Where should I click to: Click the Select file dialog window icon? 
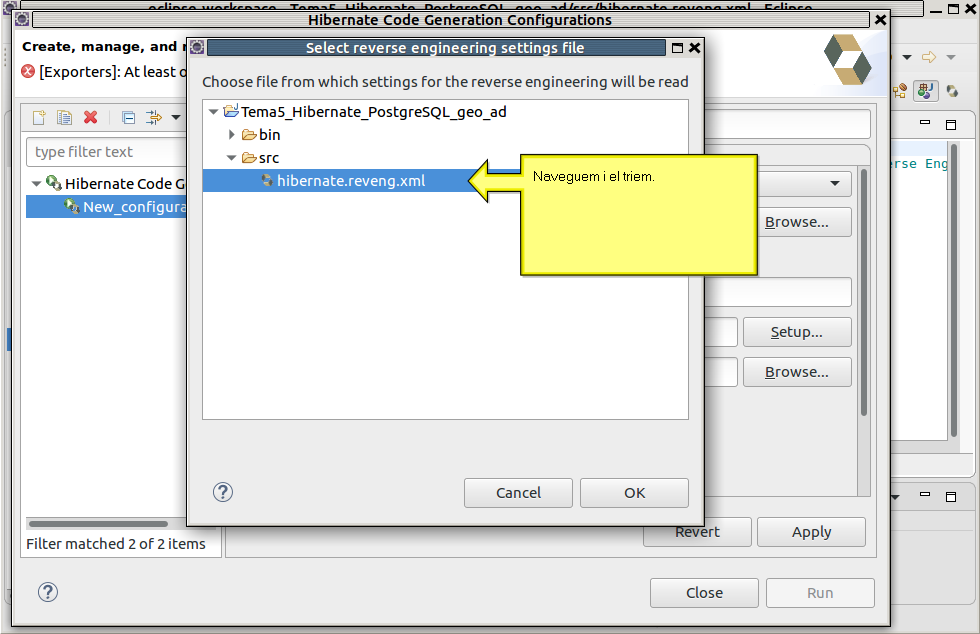coord(197,48)
